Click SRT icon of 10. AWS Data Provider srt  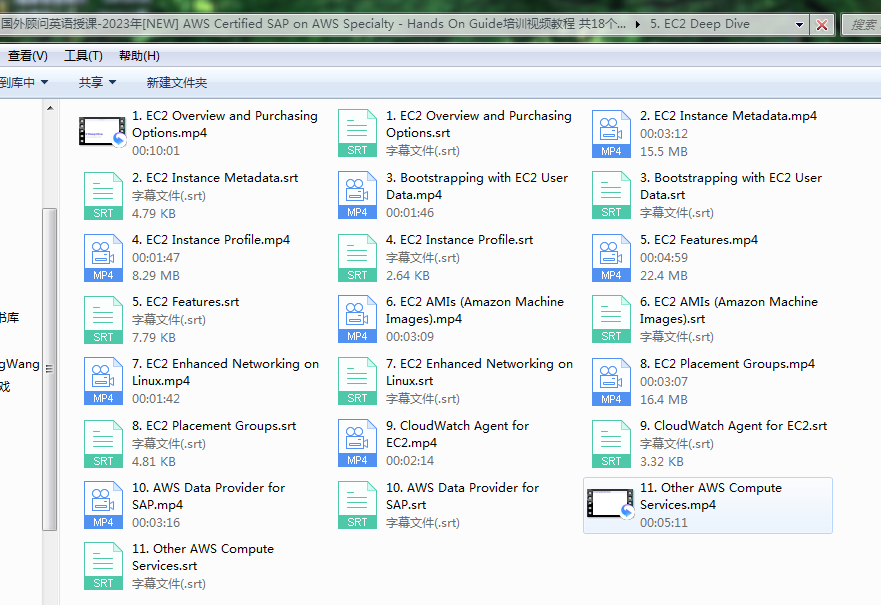(357, 504)
